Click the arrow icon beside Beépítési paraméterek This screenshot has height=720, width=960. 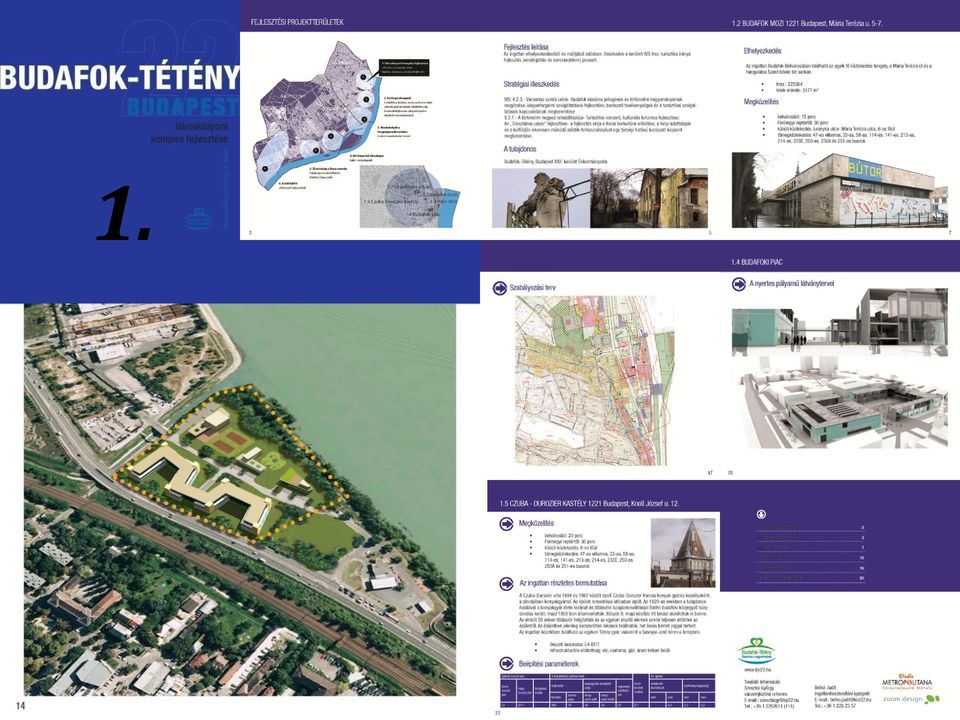tap(506, 664)
